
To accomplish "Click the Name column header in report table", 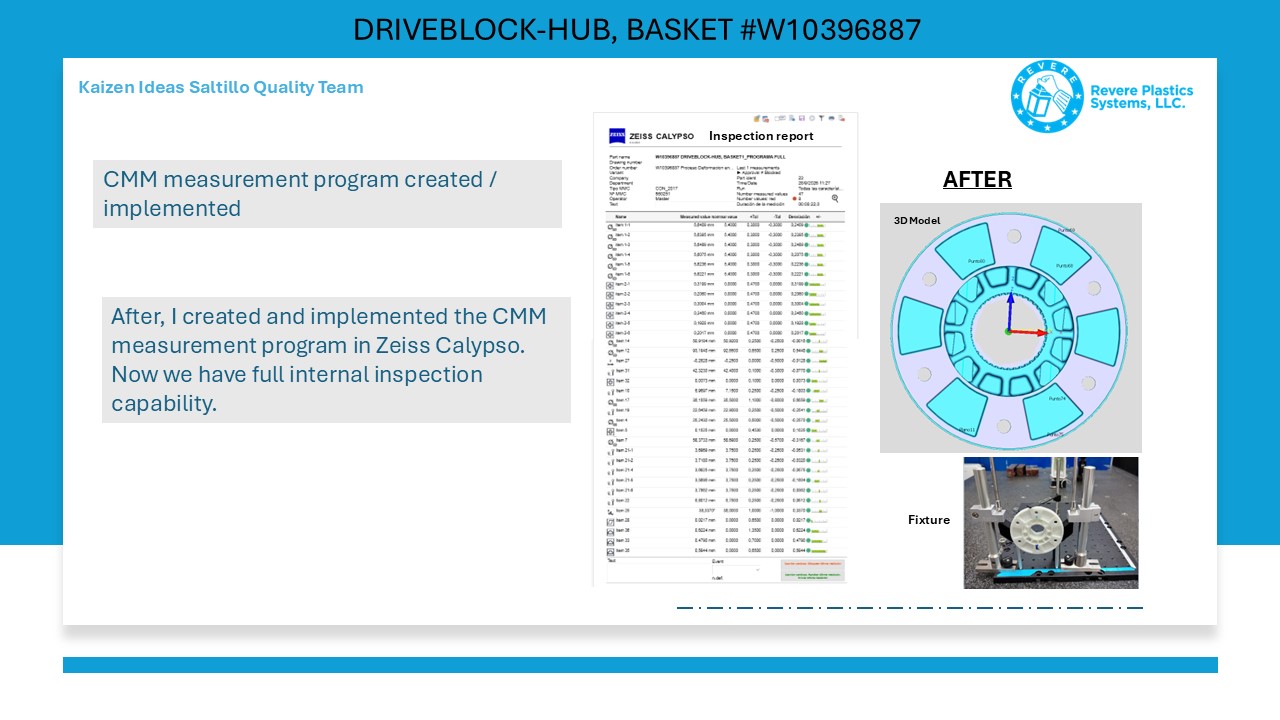I will click(x=621, y=216).
